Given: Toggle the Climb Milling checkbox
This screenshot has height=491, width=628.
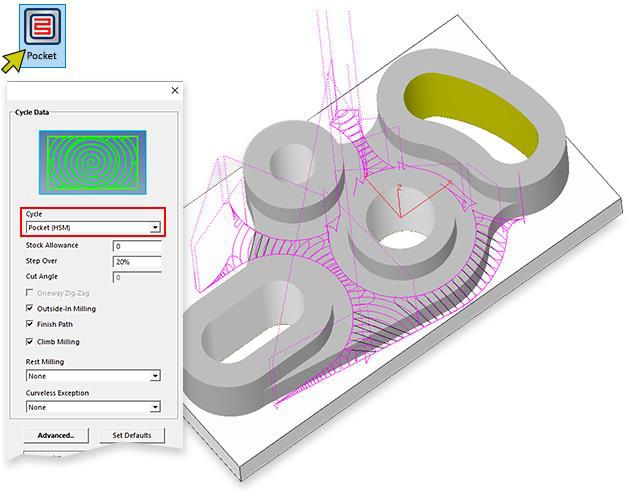Looking at the screenshot, I should 29,342.
